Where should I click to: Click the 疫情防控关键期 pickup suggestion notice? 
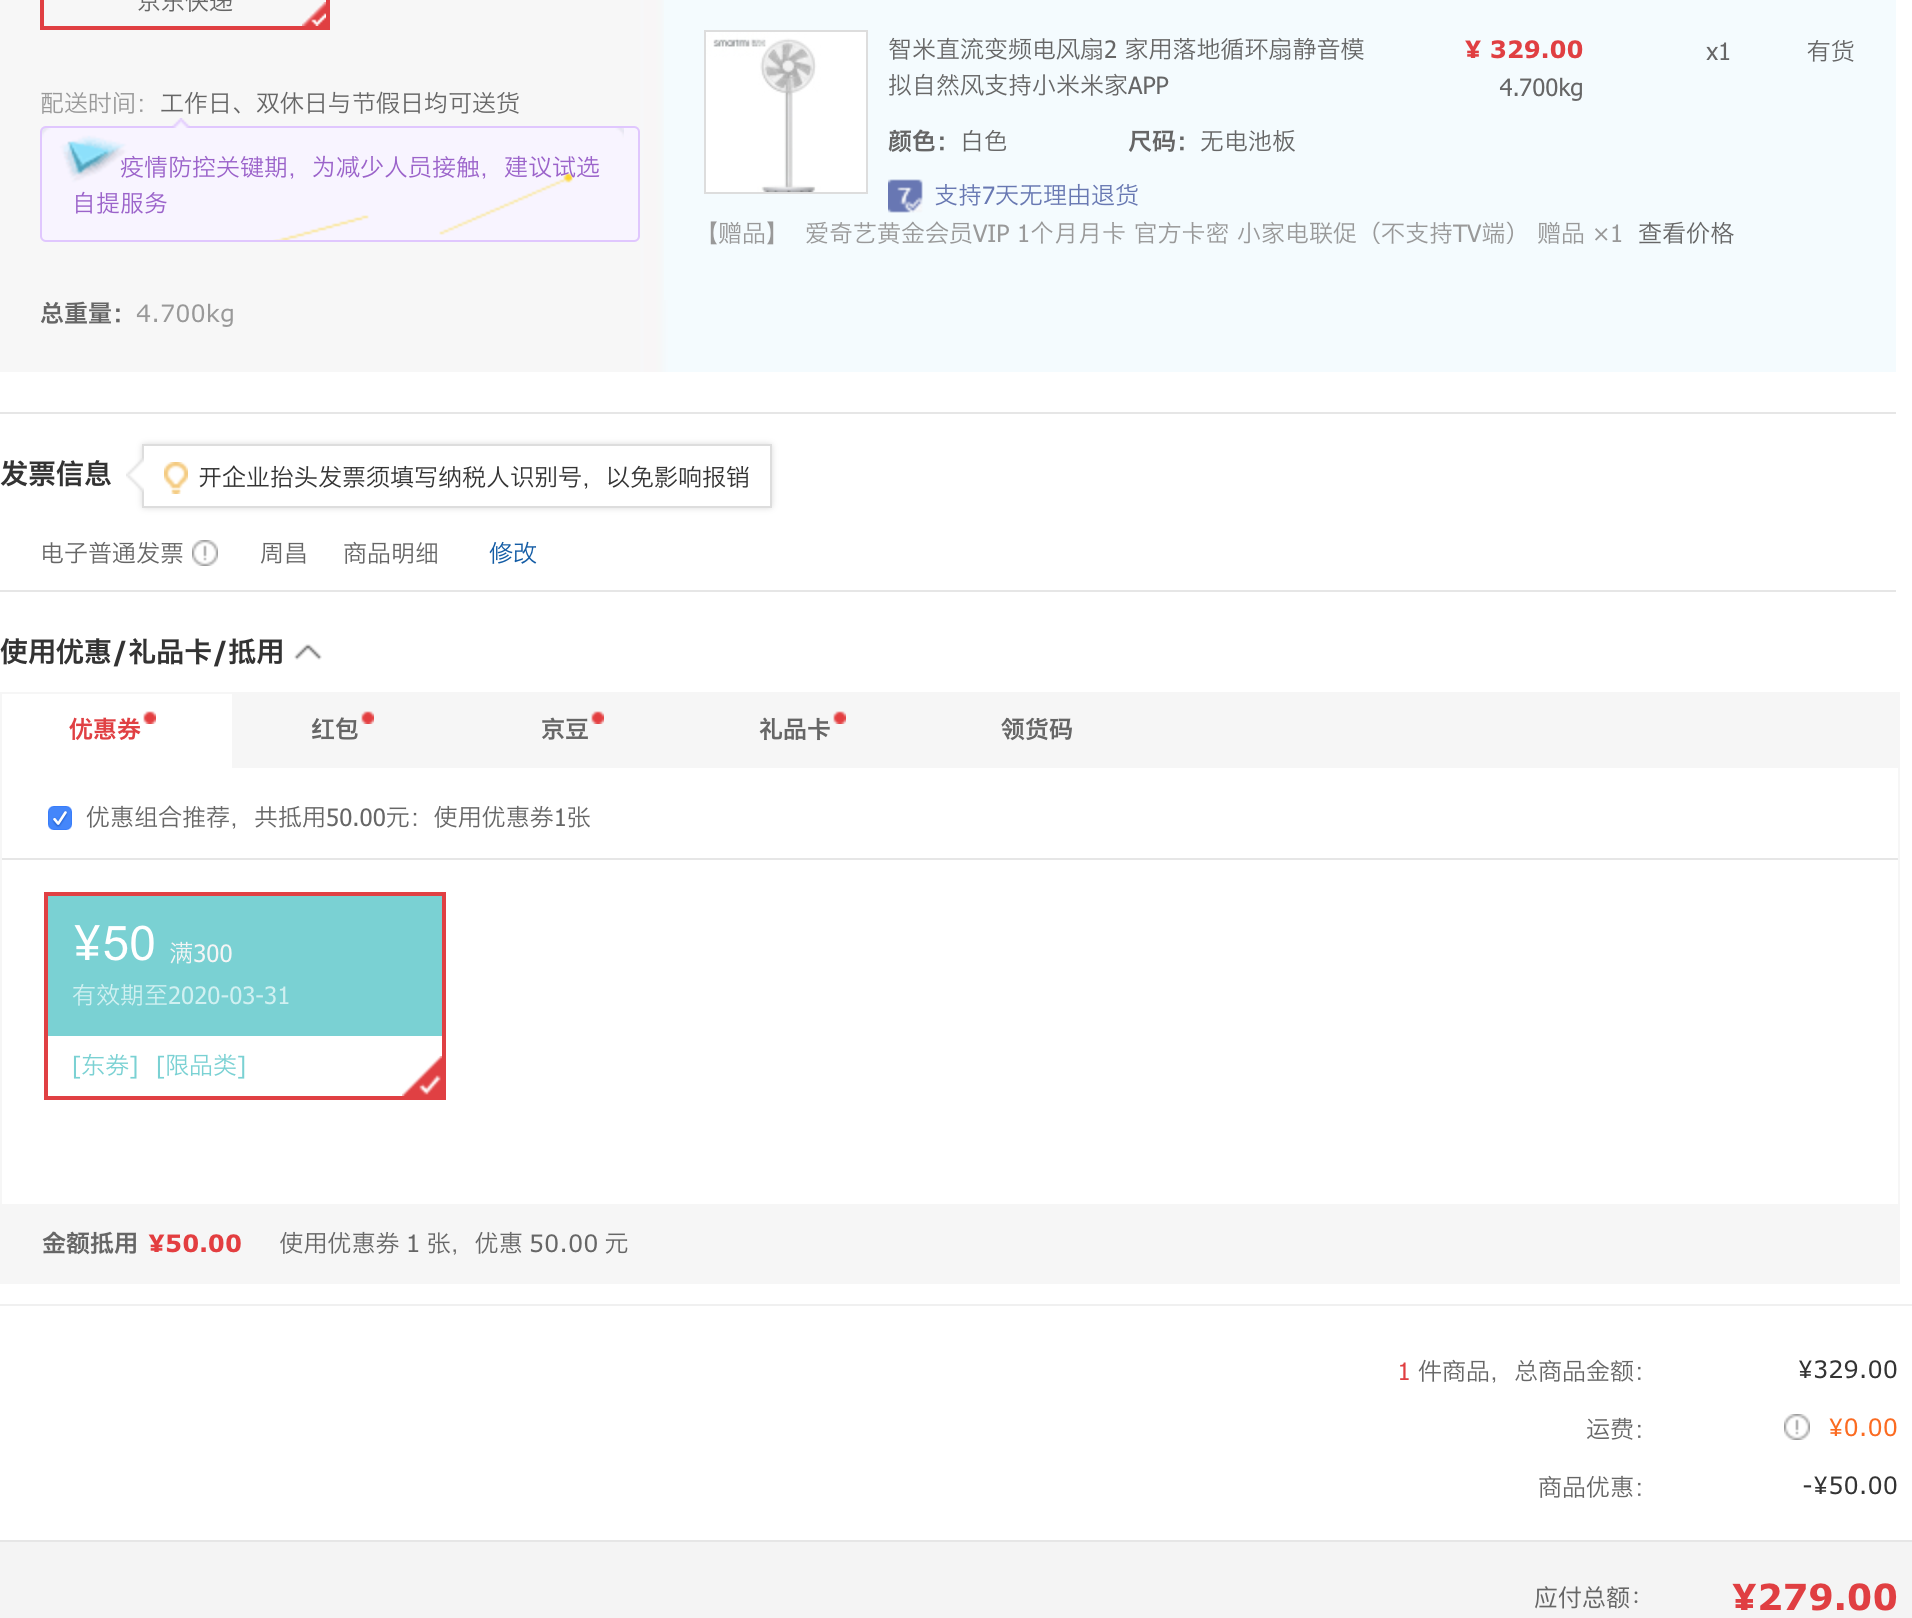[340, 184]
